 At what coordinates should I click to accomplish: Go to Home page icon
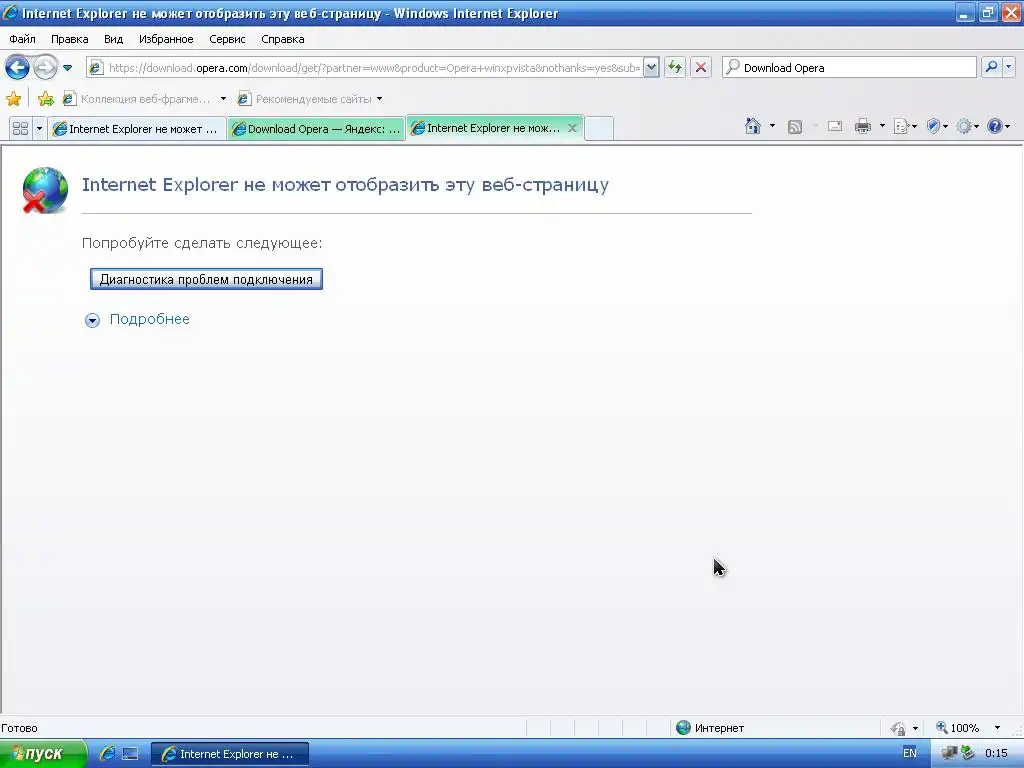[x=752, y=126]
